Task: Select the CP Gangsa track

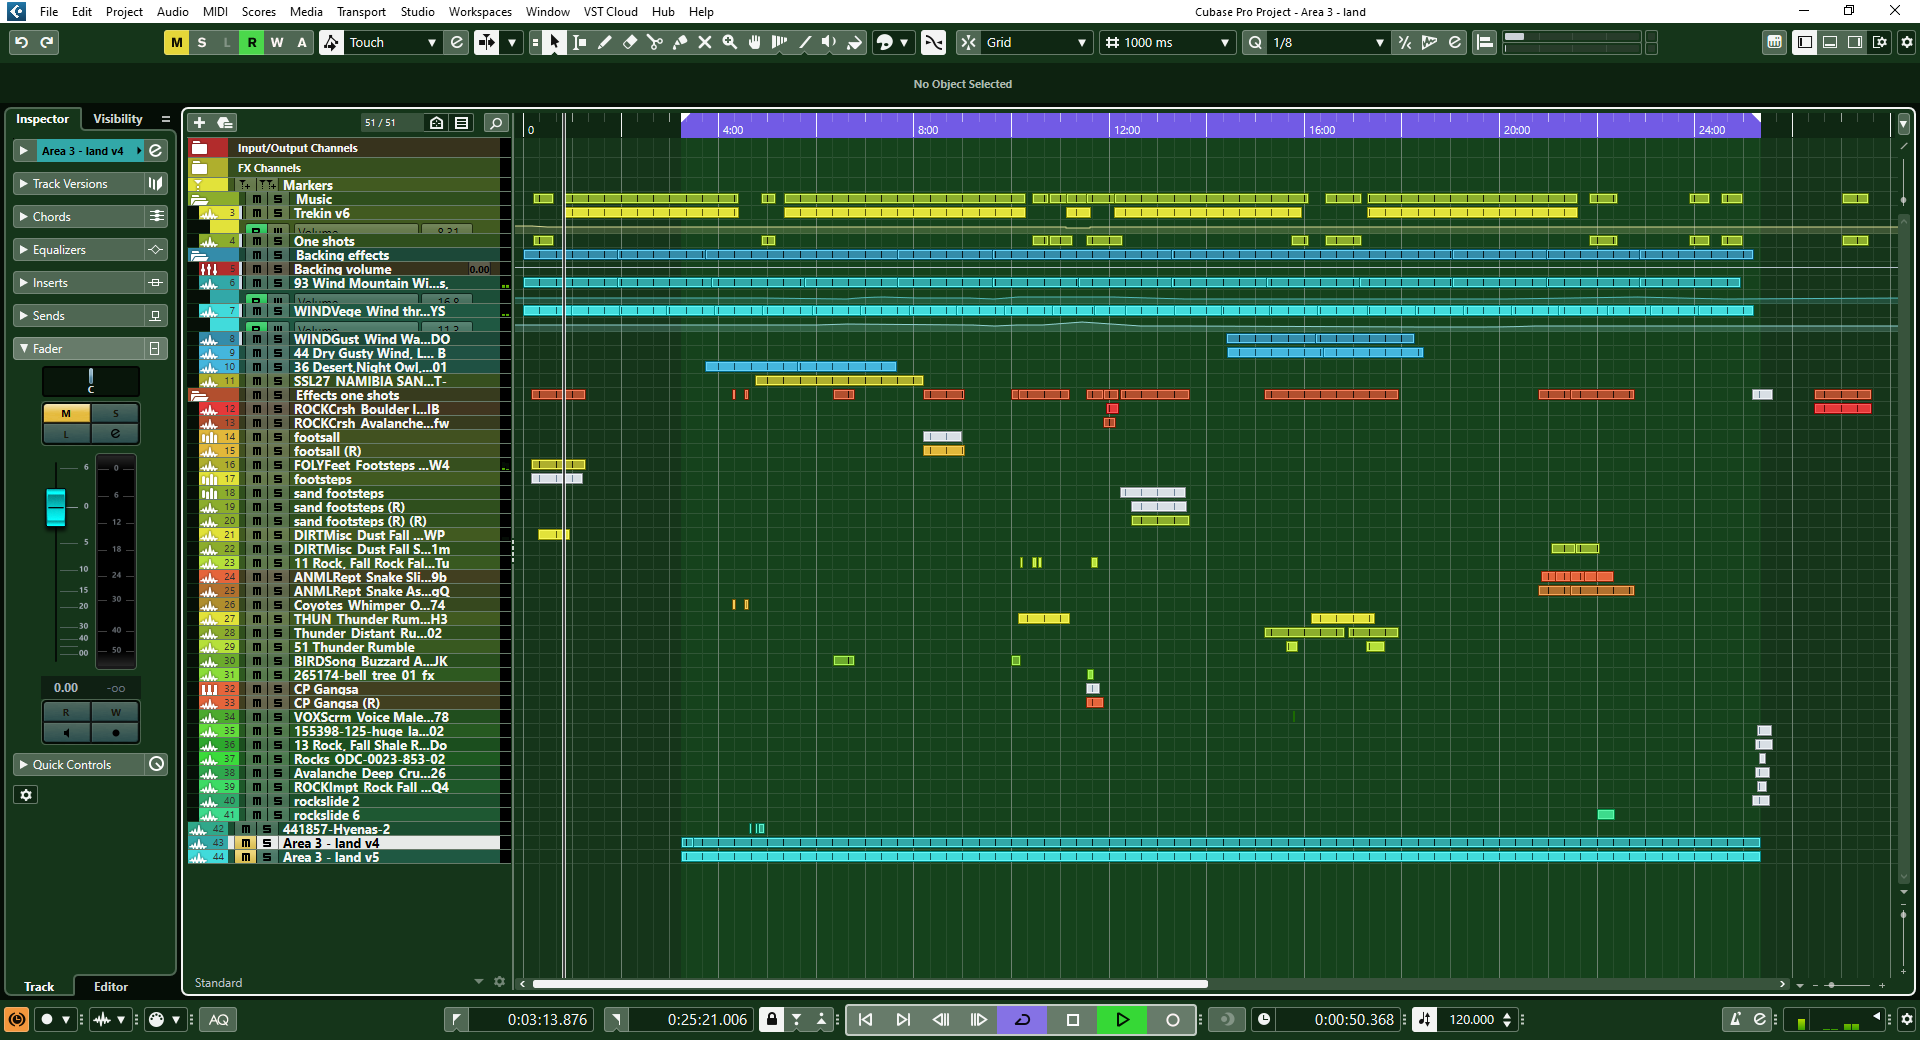Action: [325, 690]
